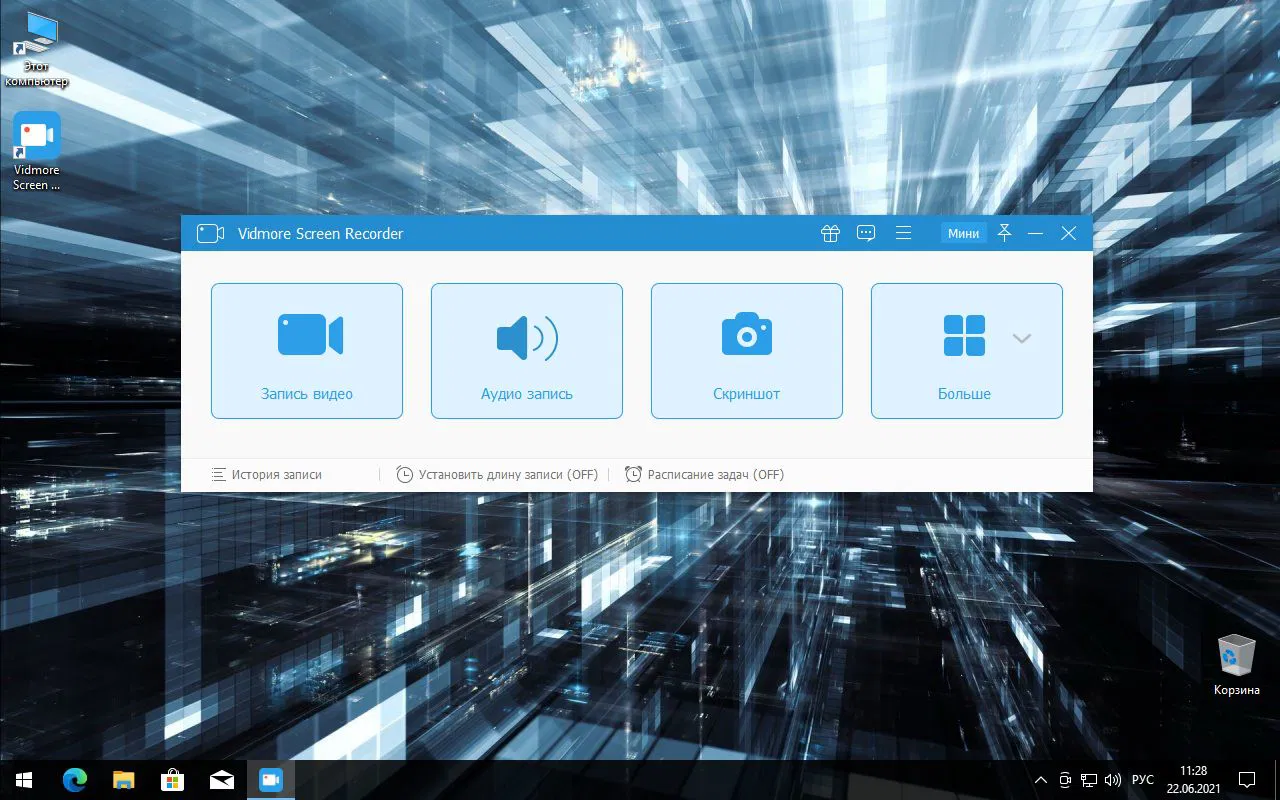Open Microsoft Store from the taskbar
The height and width of the screenshot is (800, 1280).
click(173, 780)
